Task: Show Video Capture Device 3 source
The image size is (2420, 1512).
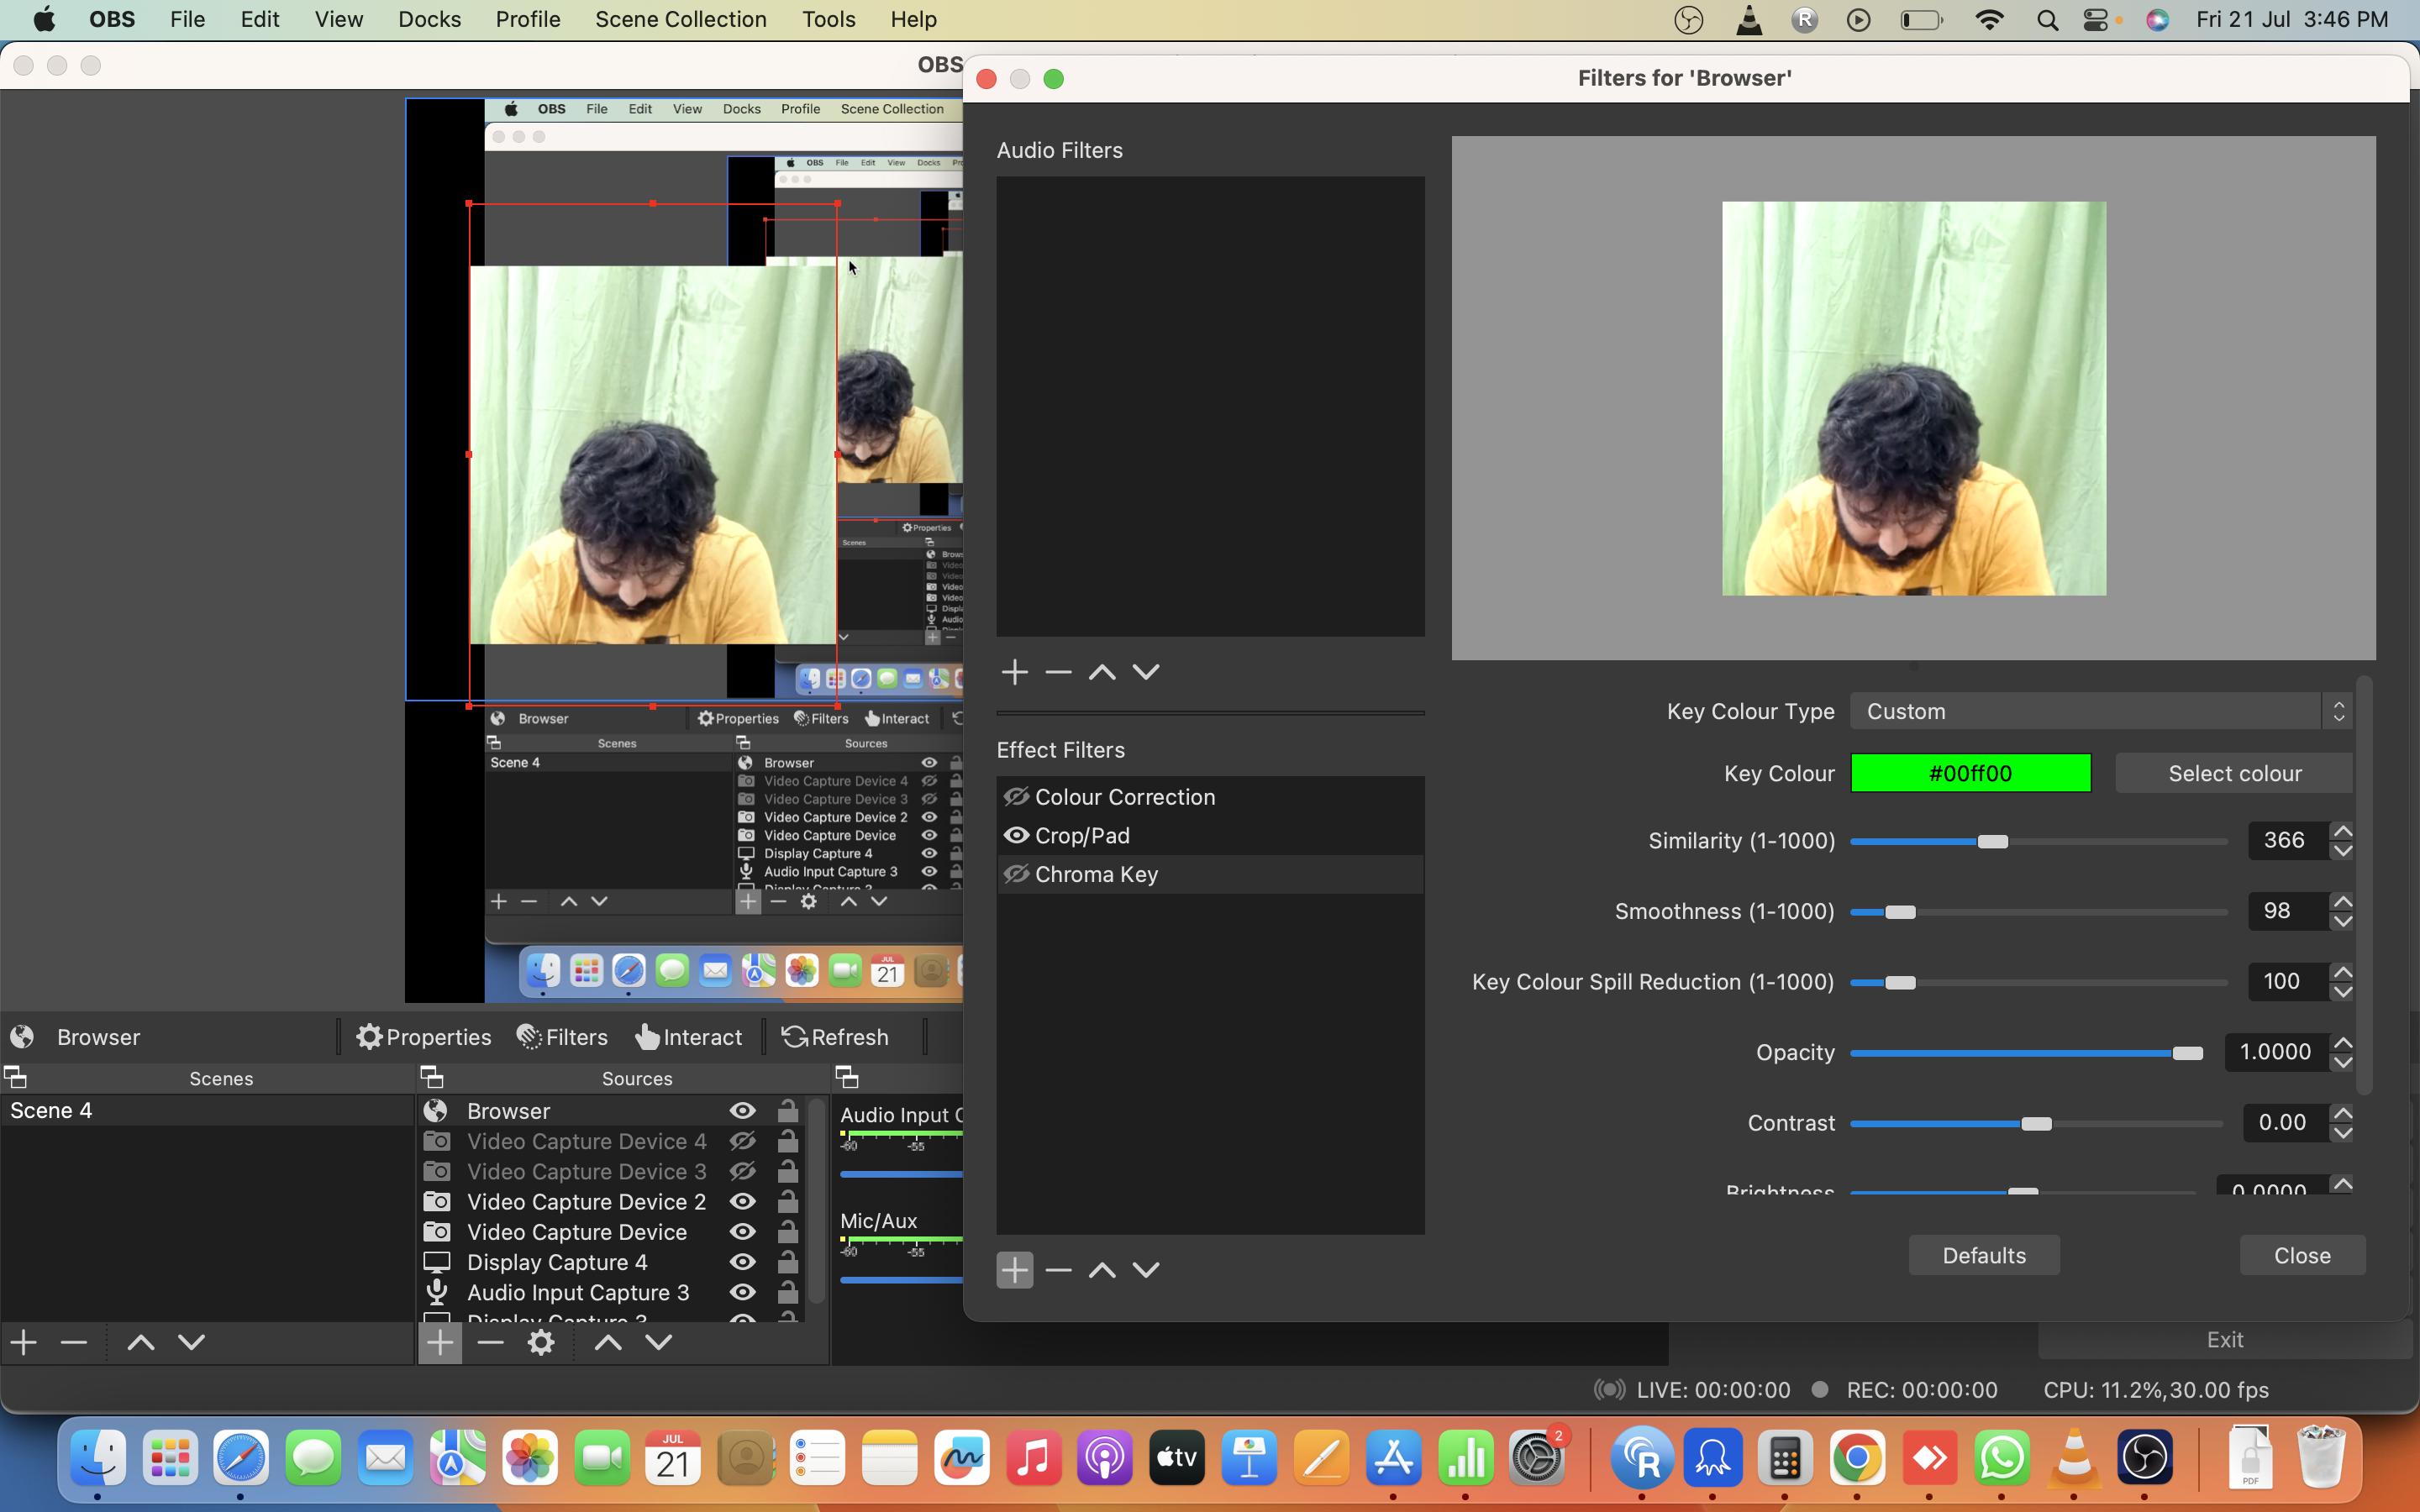Action: point(742,1171)
